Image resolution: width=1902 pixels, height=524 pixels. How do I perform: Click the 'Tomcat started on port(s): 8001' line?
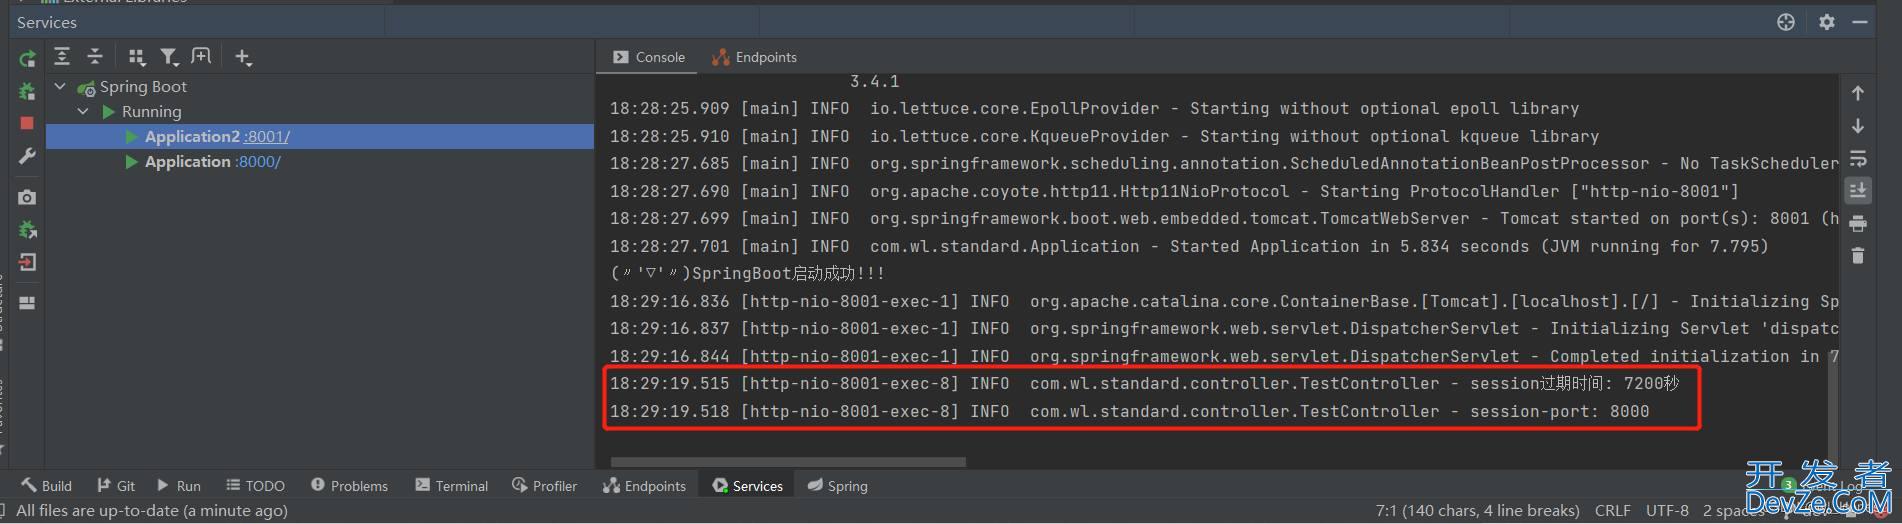[1224, 219]
